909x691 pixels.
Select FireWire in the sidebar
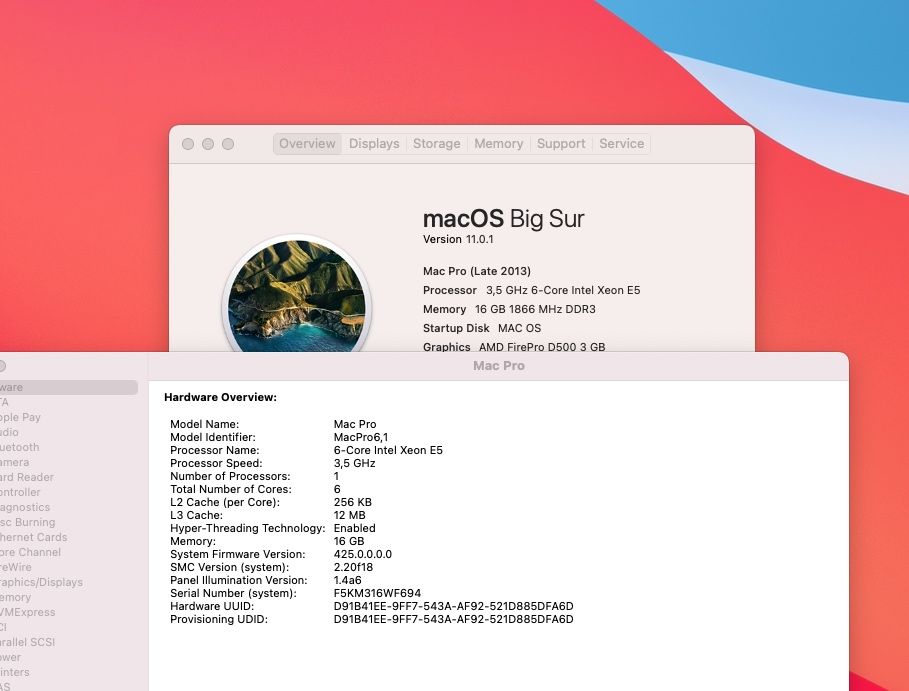click(16, 568)
